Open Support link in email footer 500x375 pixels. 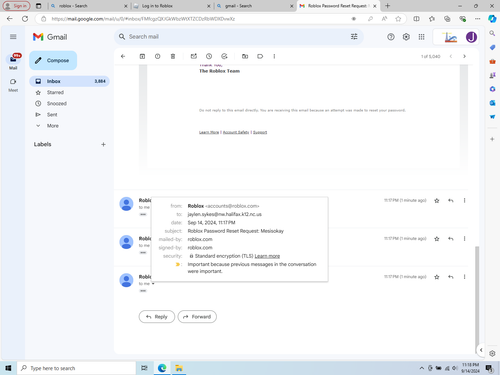tap(260, 132)
